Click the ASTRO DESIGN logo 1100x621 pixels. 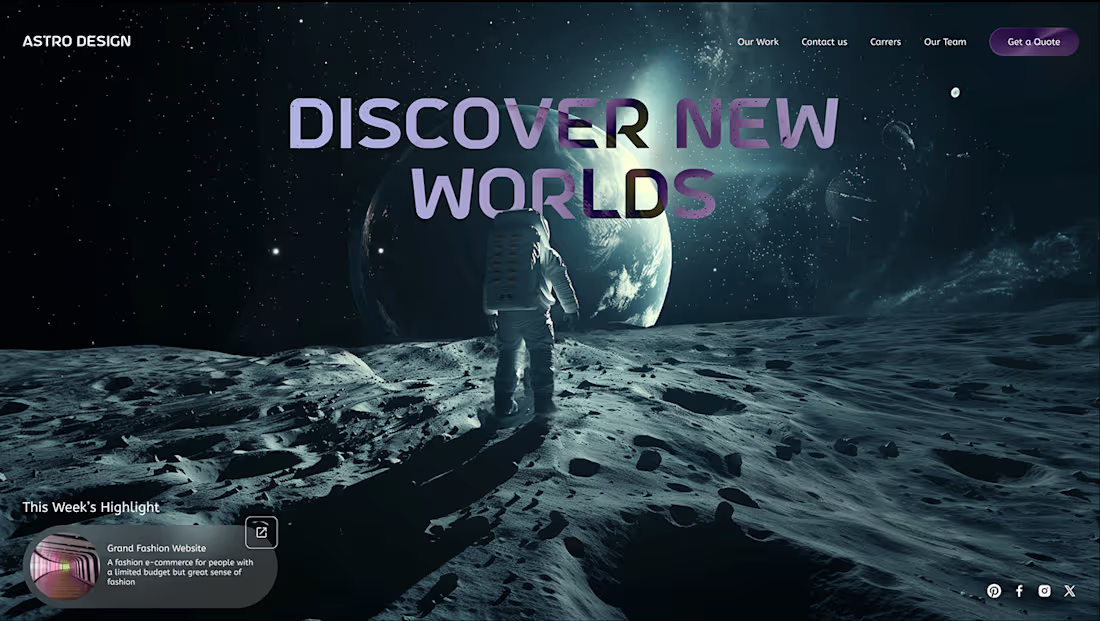coord(77,41)
